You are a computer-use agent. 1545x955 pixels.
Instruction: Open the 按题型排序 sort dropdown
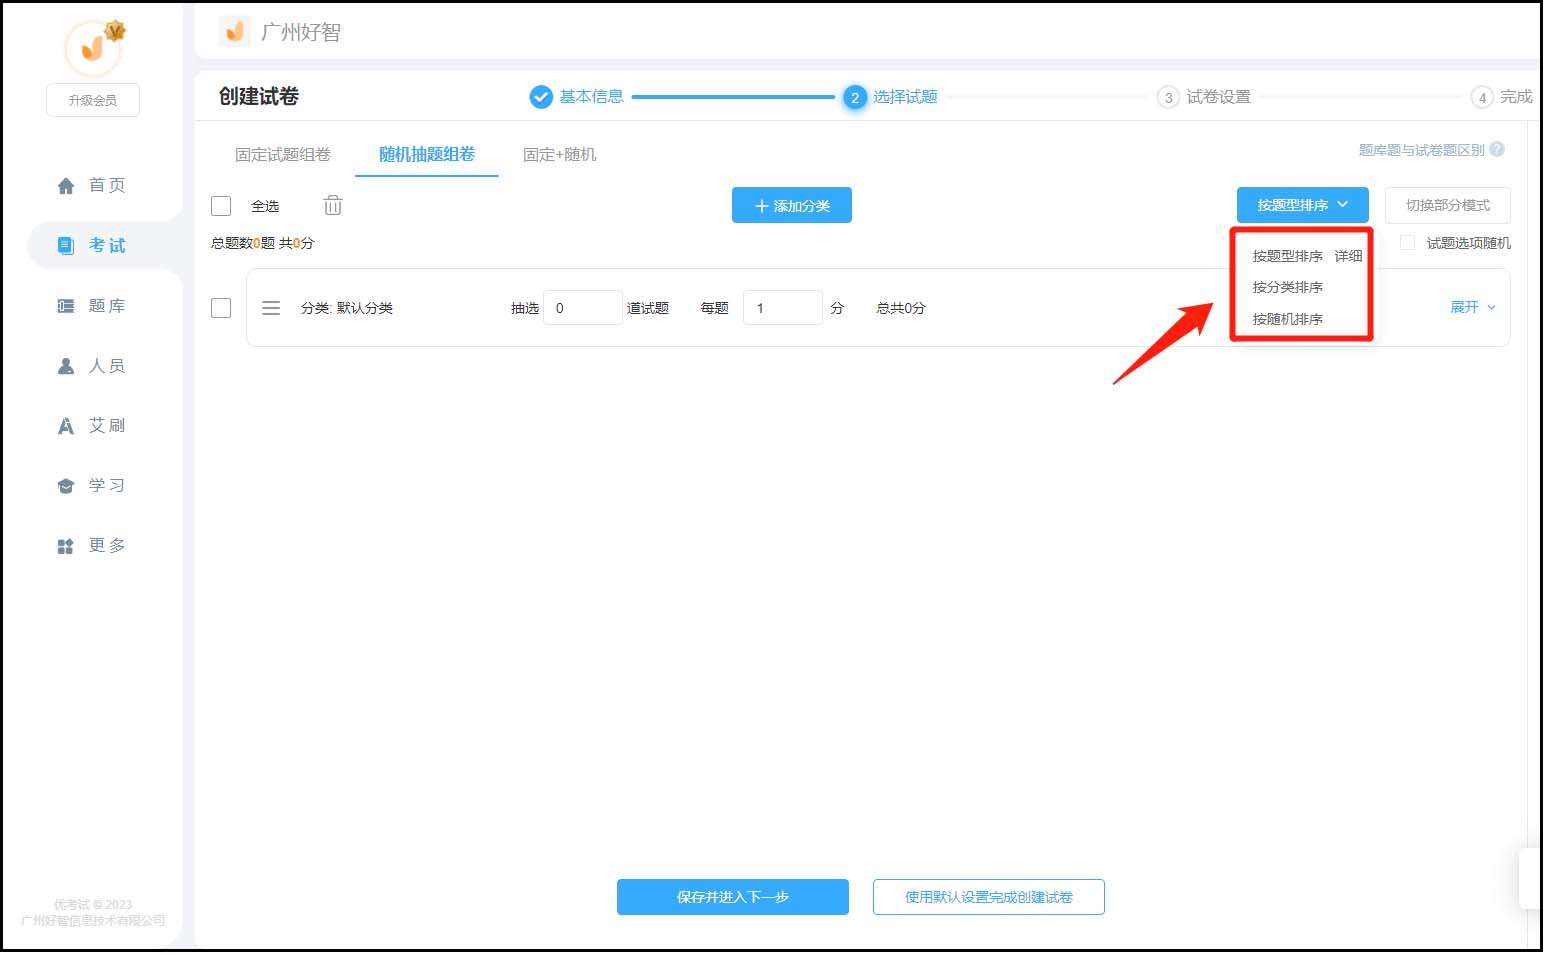[x=1302, y=205]
